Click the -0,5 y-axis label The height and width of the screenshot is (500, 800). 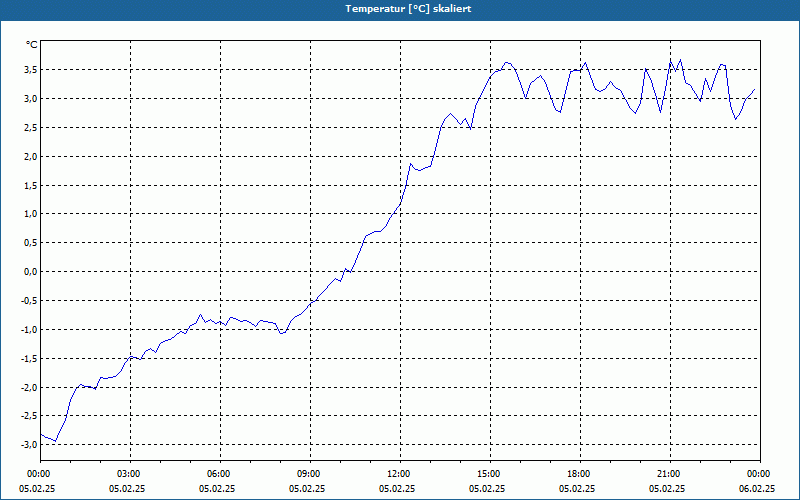(28, 301)
